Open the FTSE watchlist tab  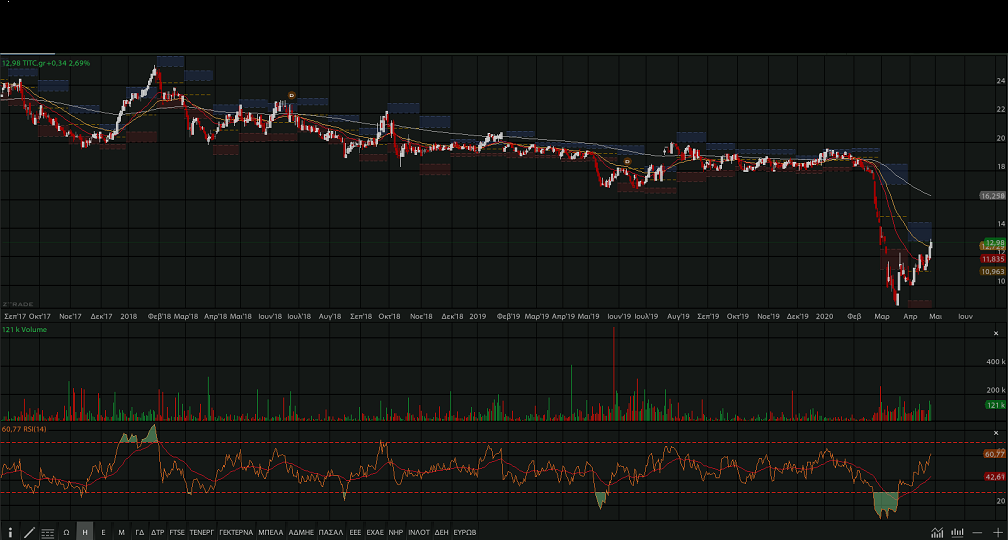tap(177, 532)
